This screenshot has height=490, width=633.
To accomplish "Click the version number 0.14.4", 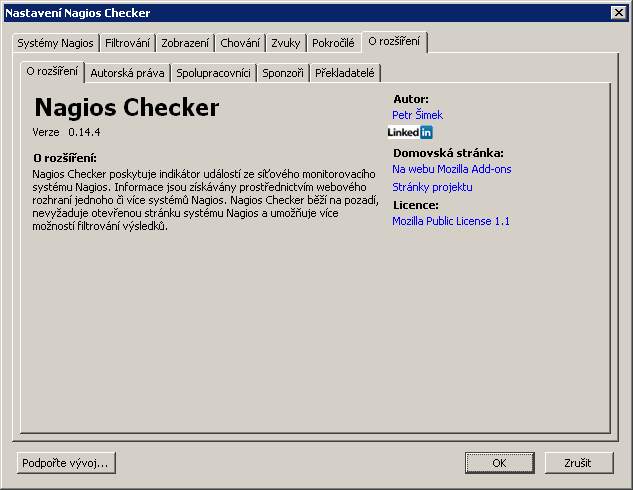I will [x=84, y=132].
